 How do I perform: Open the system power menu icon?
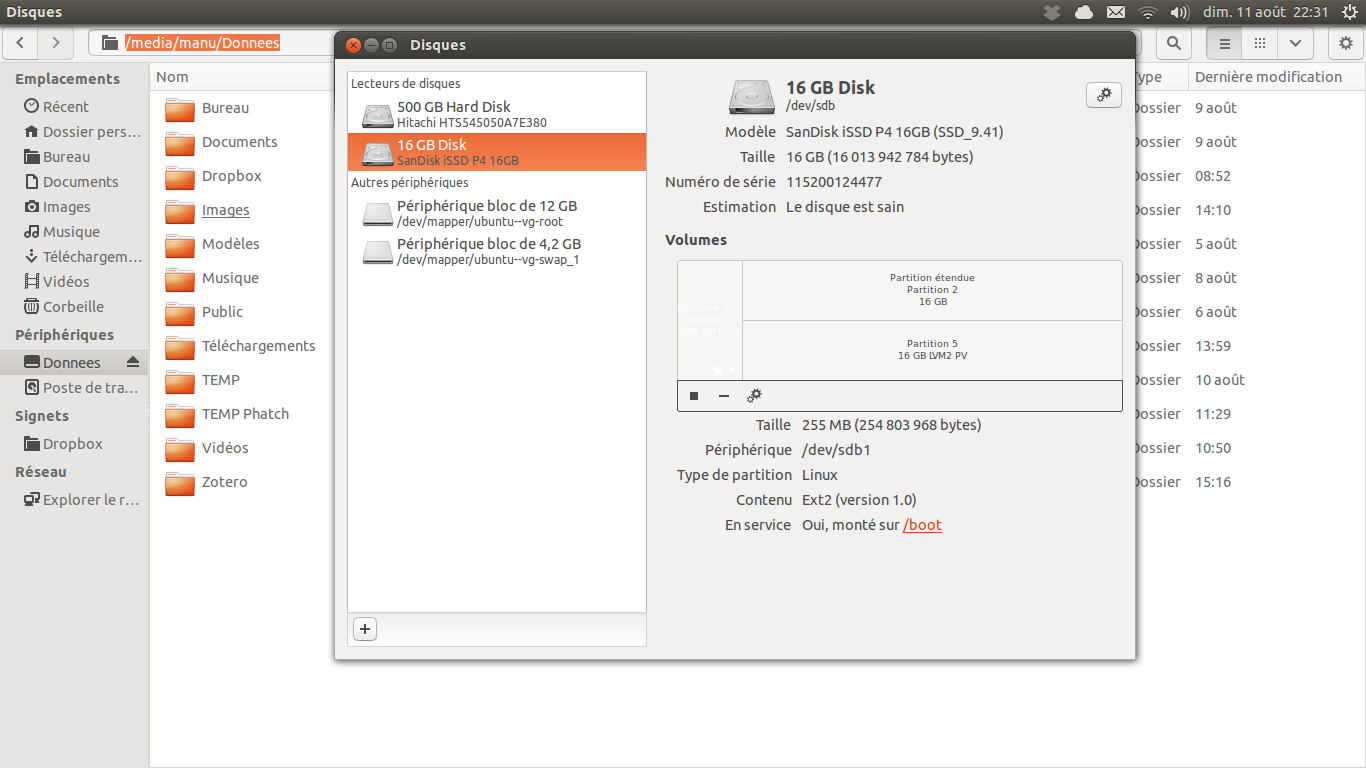point(1350,12)
